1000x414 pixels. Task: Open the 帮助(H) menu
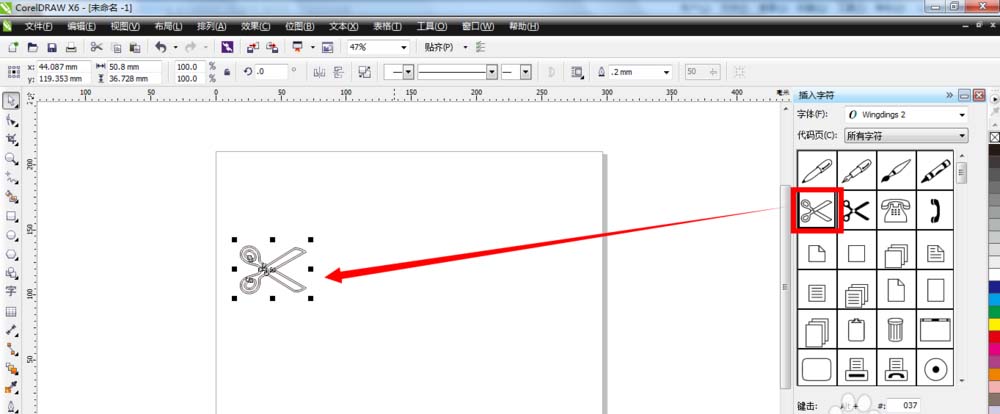(524, 27)
